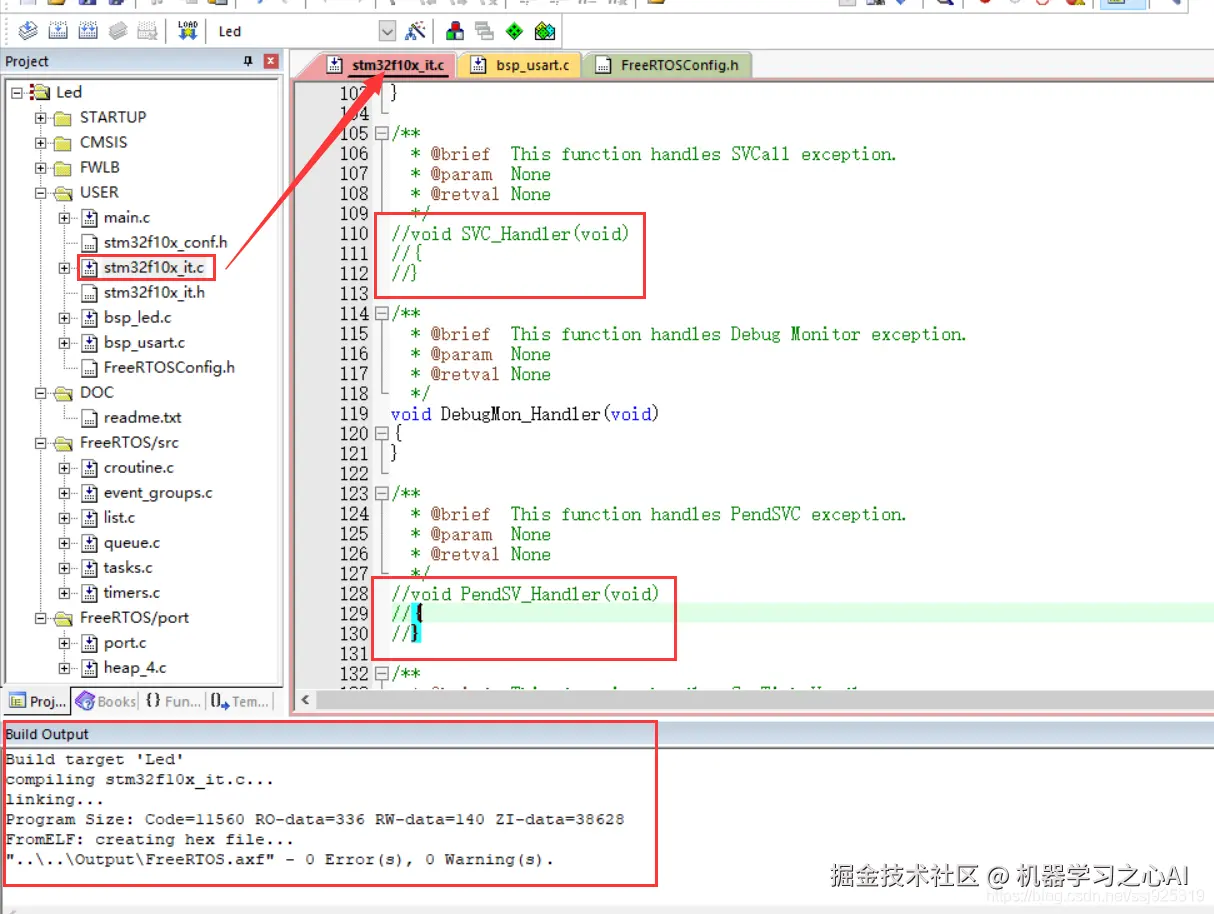Image resolution: width=1214 pixels, height=914 pixels.
Task: Open the Functions panel tab
Action: [172, 701]
